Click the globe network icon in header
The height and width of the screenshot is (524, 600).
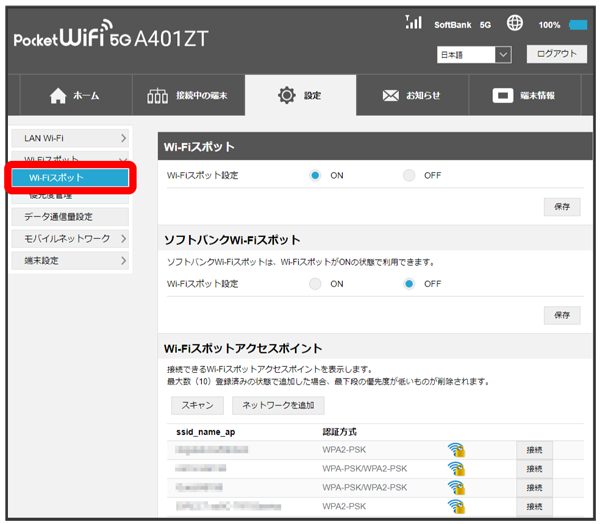coord(515,23)
